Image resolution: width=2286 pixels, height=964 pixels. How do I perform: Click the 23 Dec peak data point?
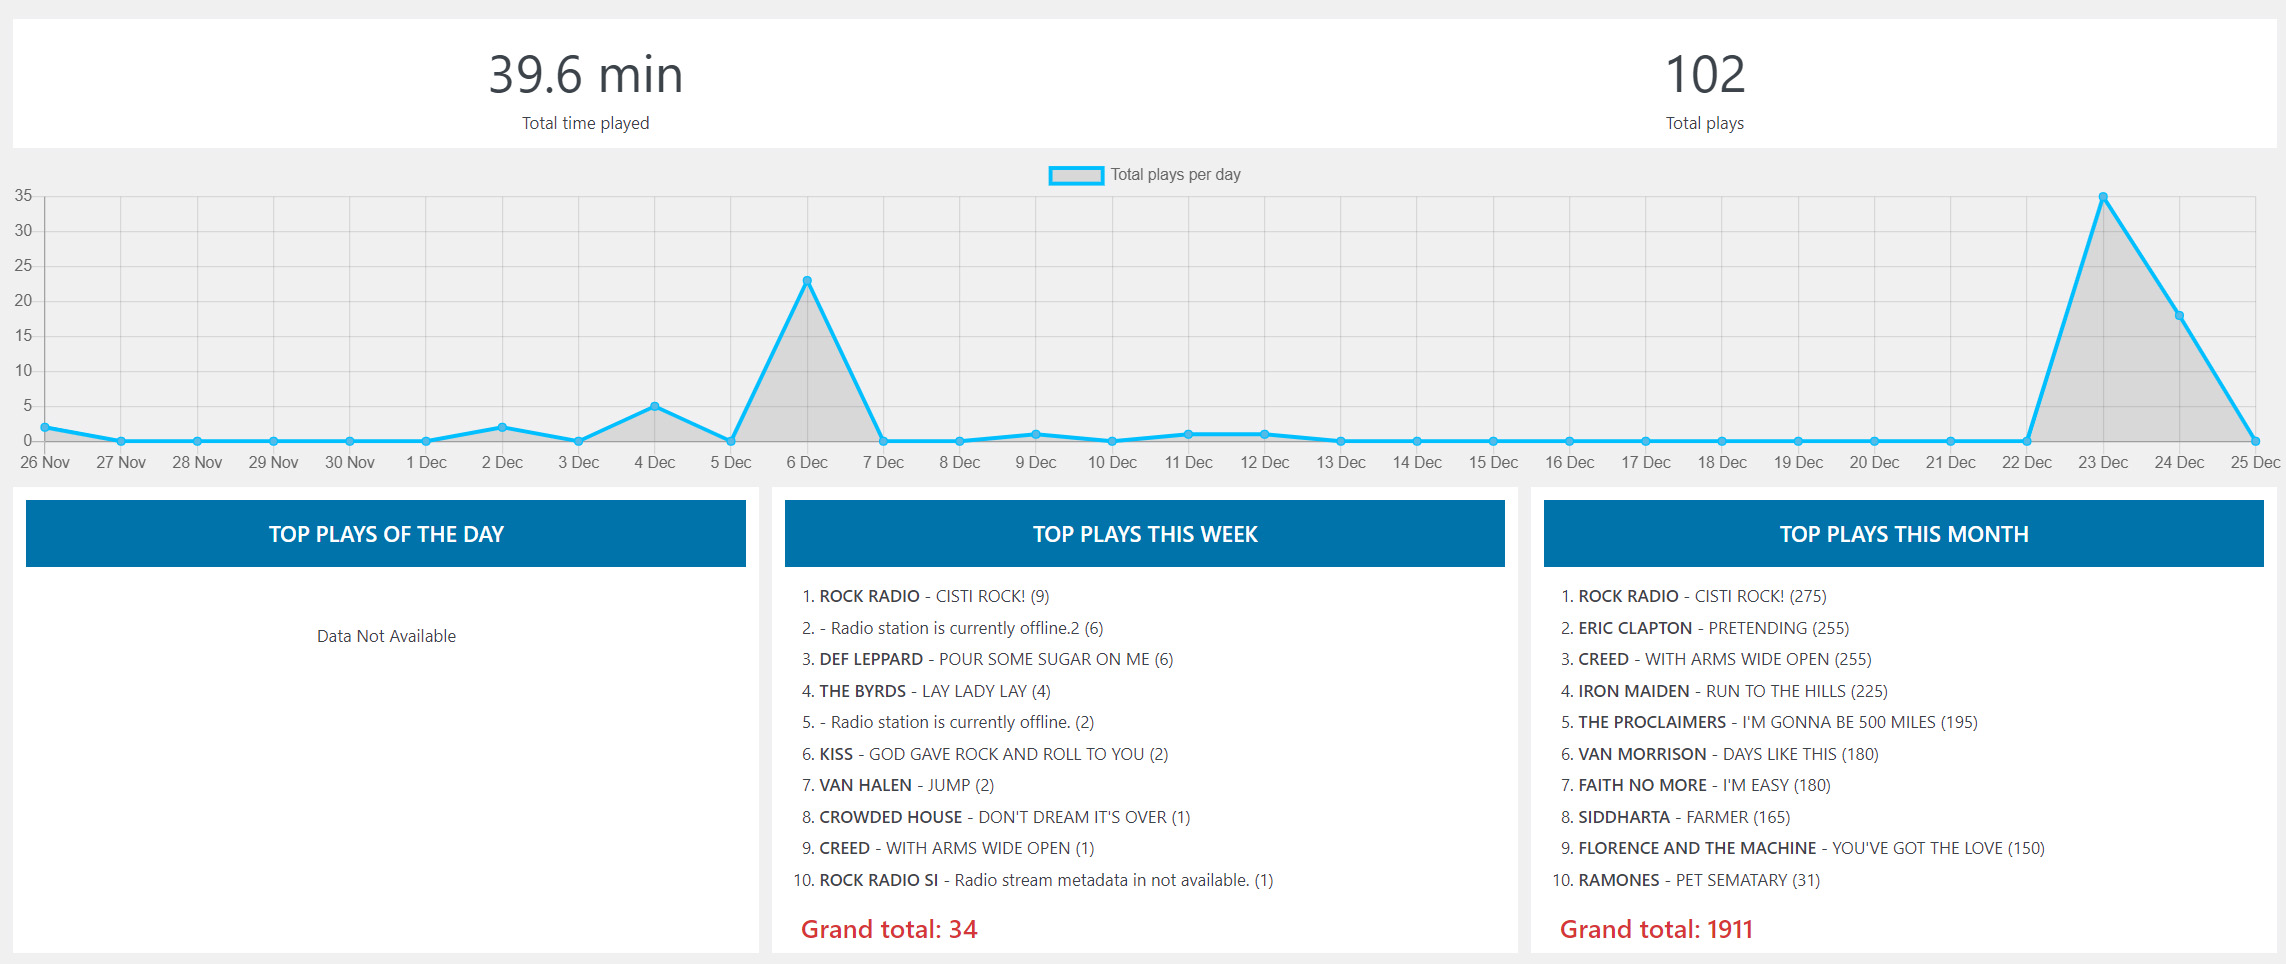(x=2103, y=197)
